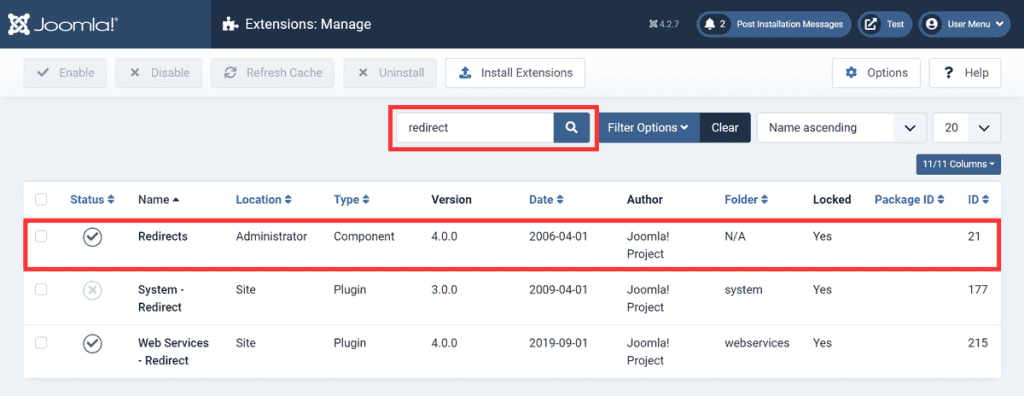Check the System - Redirect row checkbox

pyautogui.click(x=41, y=290)
